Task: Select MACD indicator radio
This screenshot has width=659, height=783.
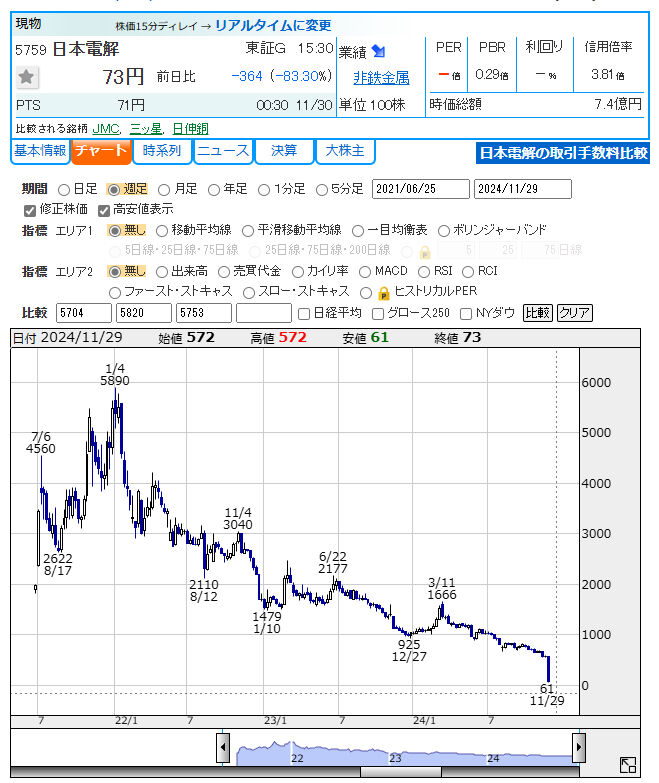Action: (x=365, y=272)
